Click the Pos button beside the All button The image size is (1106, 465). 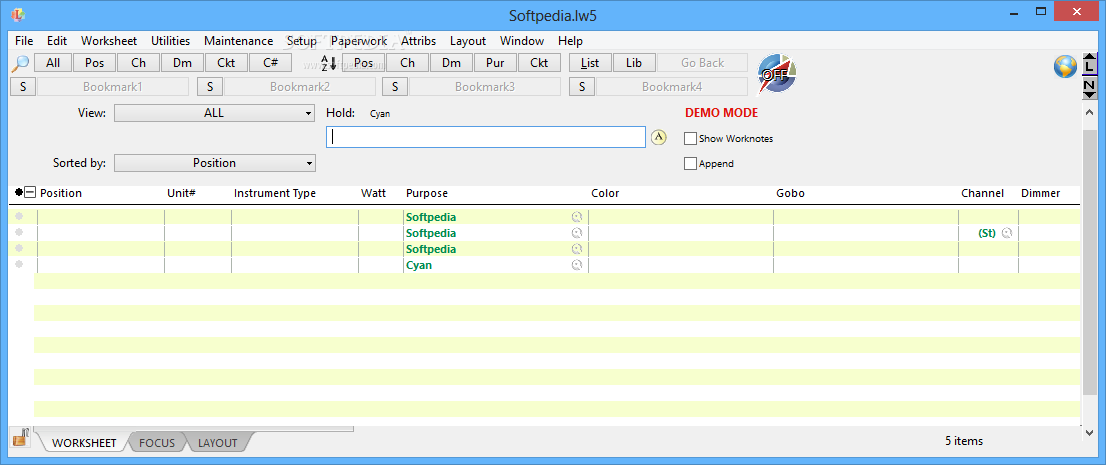(x=95, y=63)
